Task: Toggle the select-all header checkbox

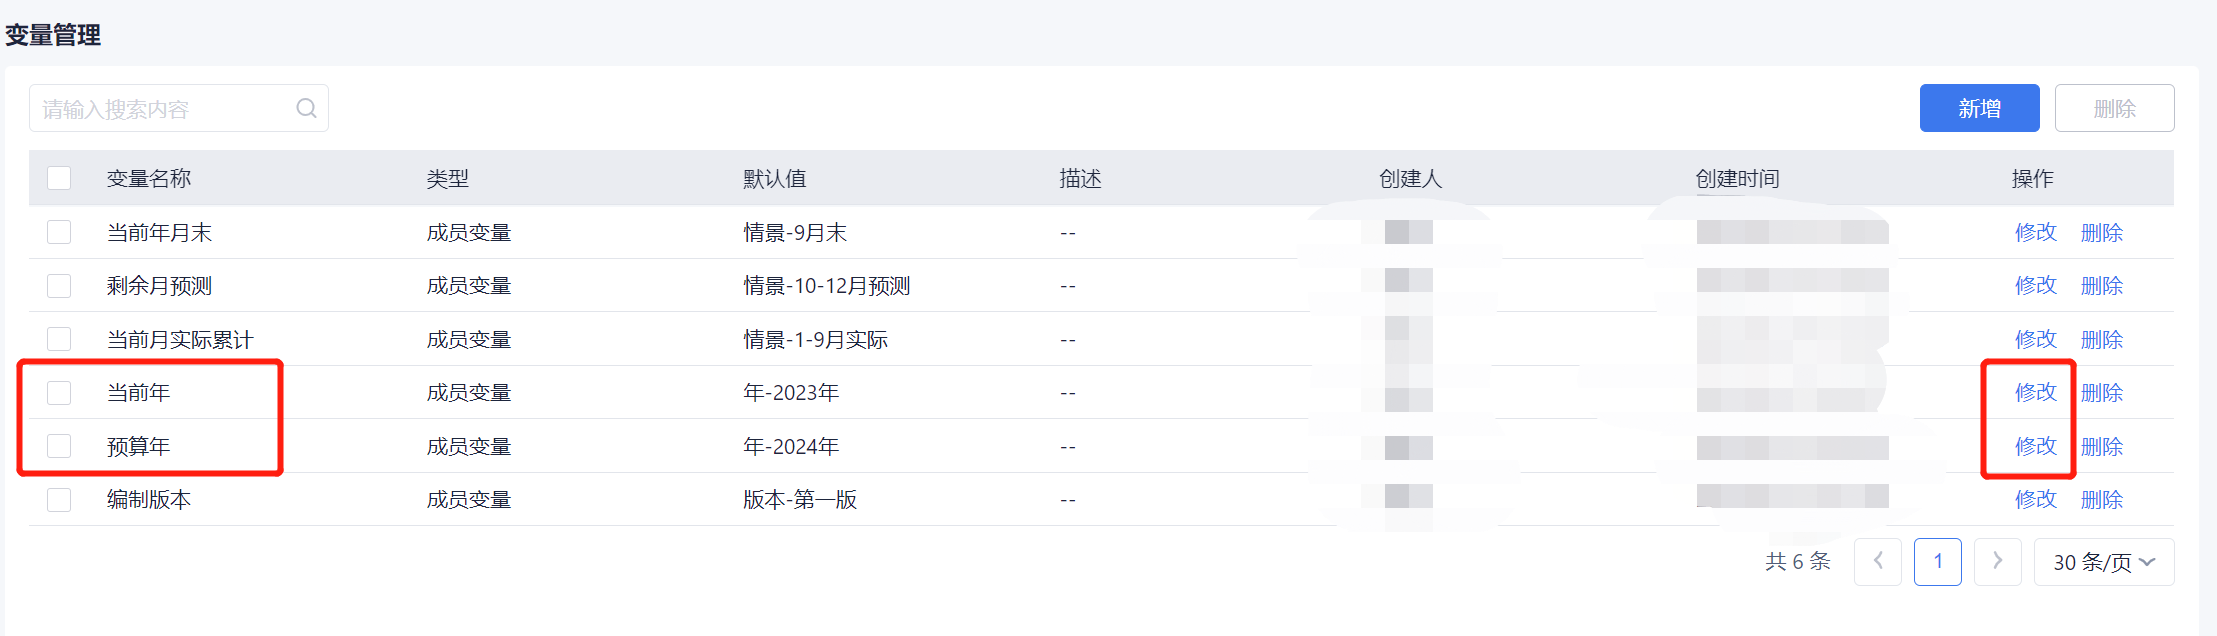Action: [59, 178]
